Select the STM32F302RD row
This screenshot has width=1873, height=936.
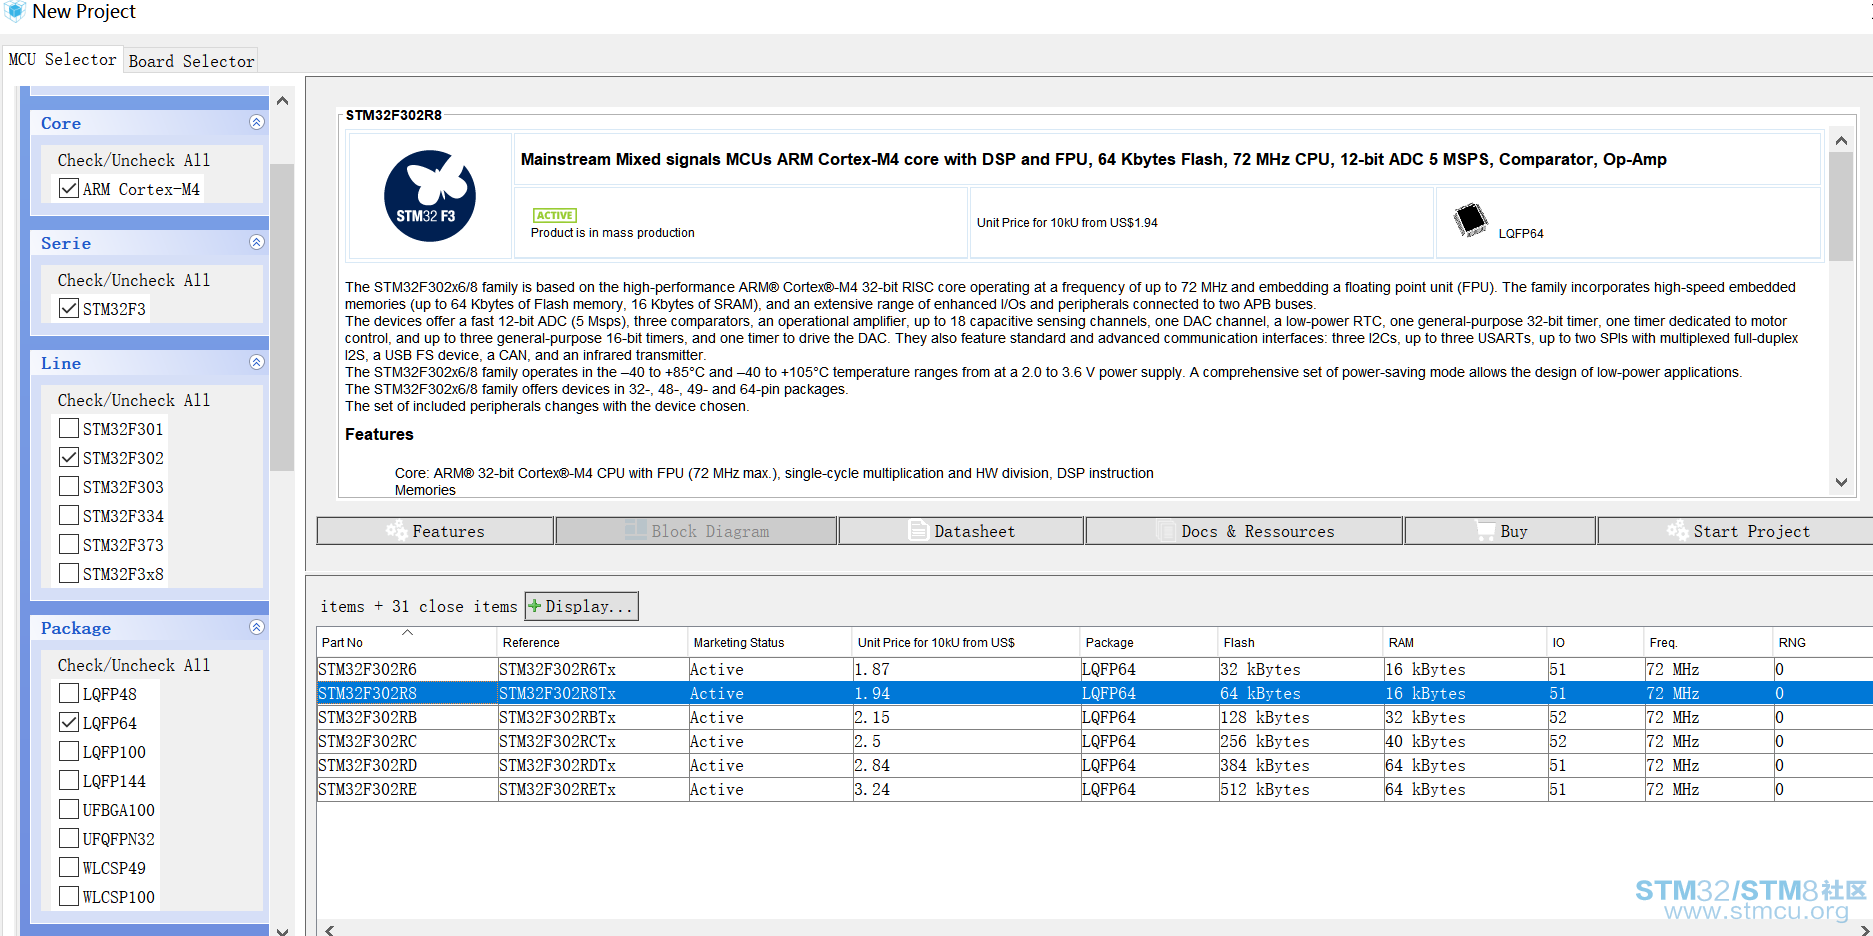point(1095,765)
